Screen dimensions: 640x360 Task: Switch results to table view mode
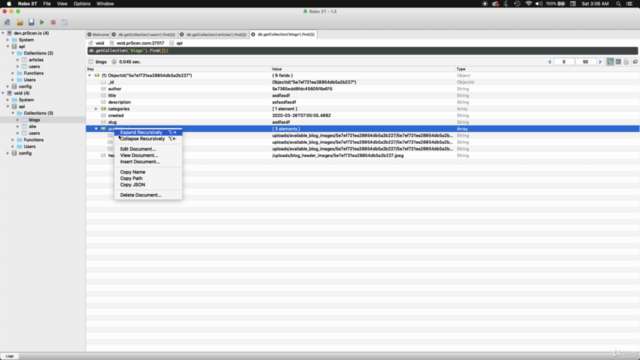click(x=618, y=62)
